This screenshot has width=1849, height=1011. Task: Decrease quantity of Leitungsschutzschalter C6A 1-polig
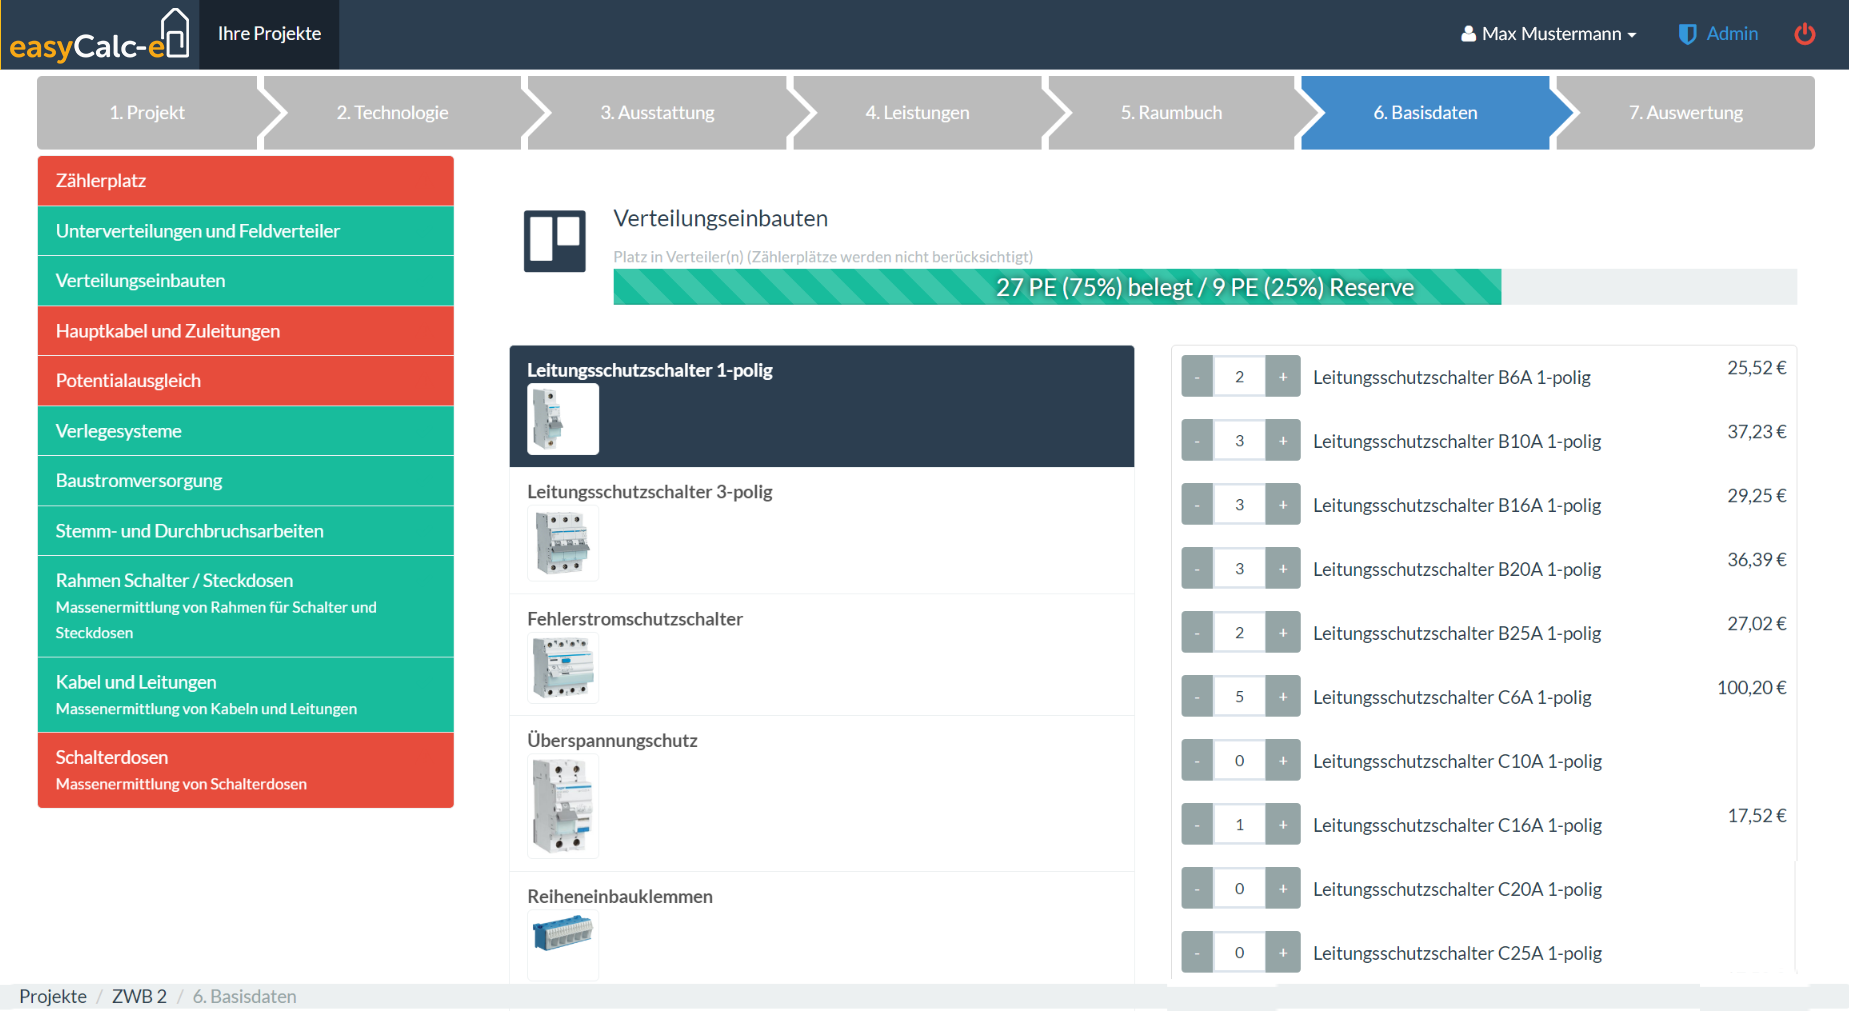(x=1197, y=697)
